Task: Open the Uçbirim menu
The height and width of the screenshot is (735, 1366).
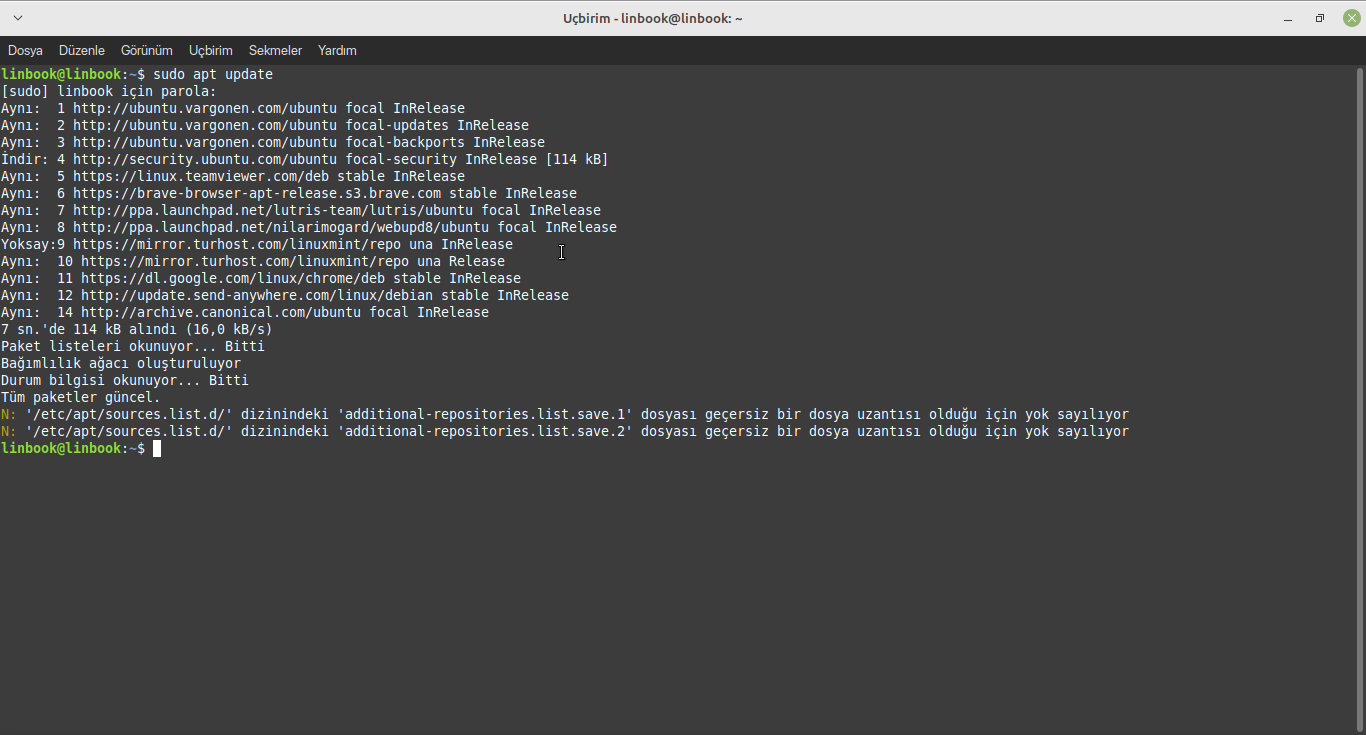Action: (x=211, y=50)
